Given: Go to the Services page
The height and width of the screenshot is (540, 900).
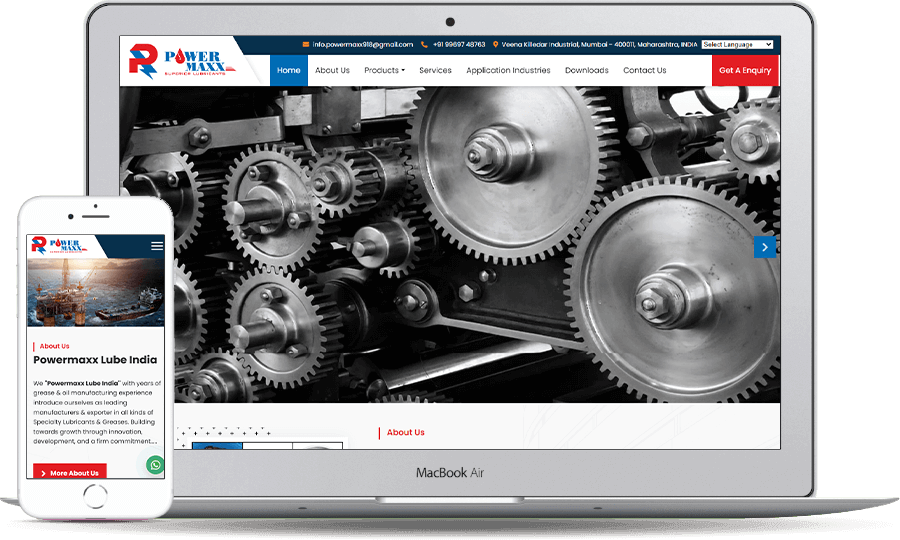Looking at the screenshot, I should 435,70.
